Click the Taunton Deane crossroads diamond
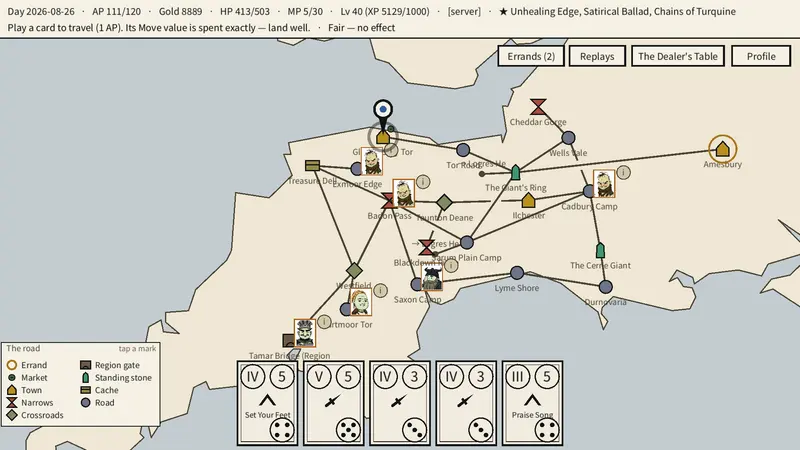 tap(444, 202)
